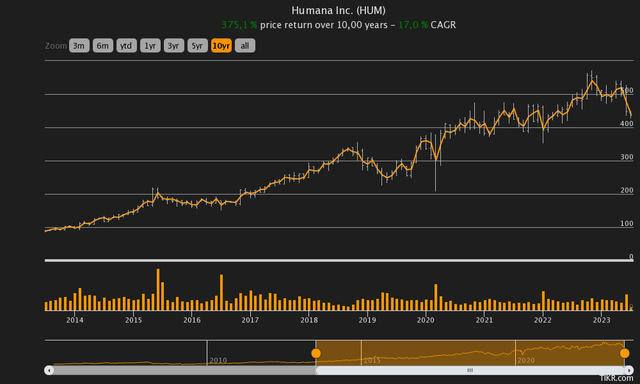The width and height of the screenshot is (640, 384).
Task: Click the 2015 label in the navigator
Action: pos(372,360)
